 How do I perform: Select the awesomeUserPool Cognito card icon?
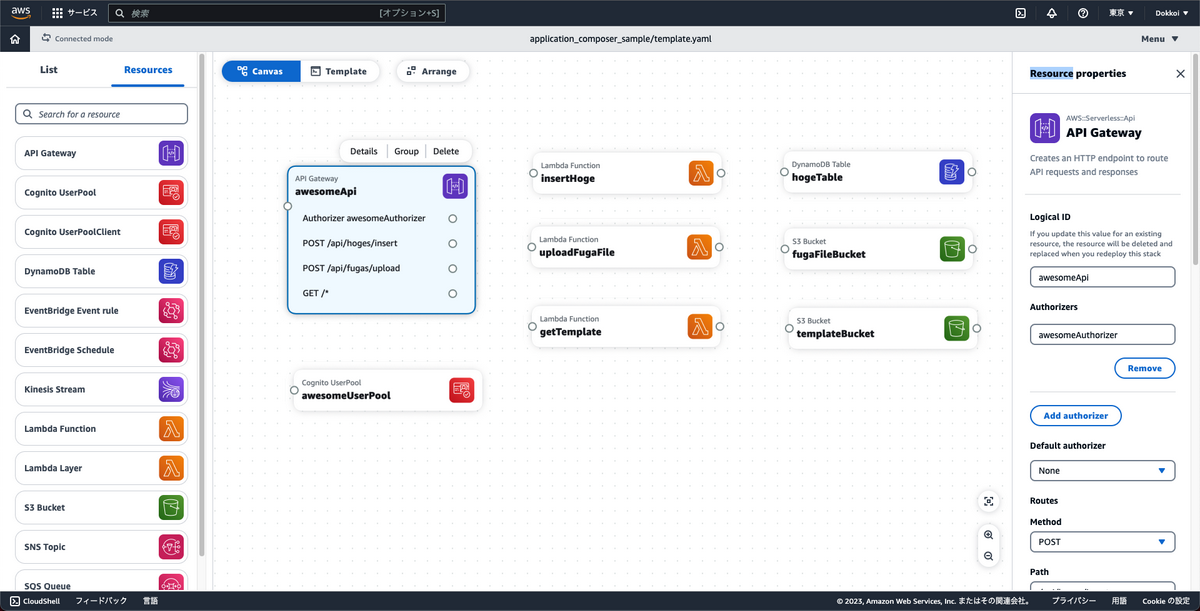pos(462,390)
